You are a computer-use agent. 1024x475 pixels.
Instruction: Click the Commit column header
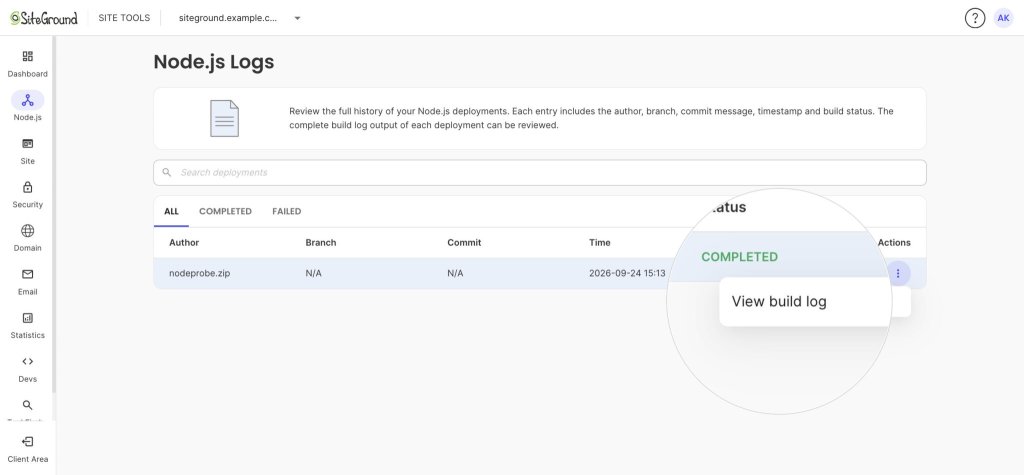click(x=464, y=242)
